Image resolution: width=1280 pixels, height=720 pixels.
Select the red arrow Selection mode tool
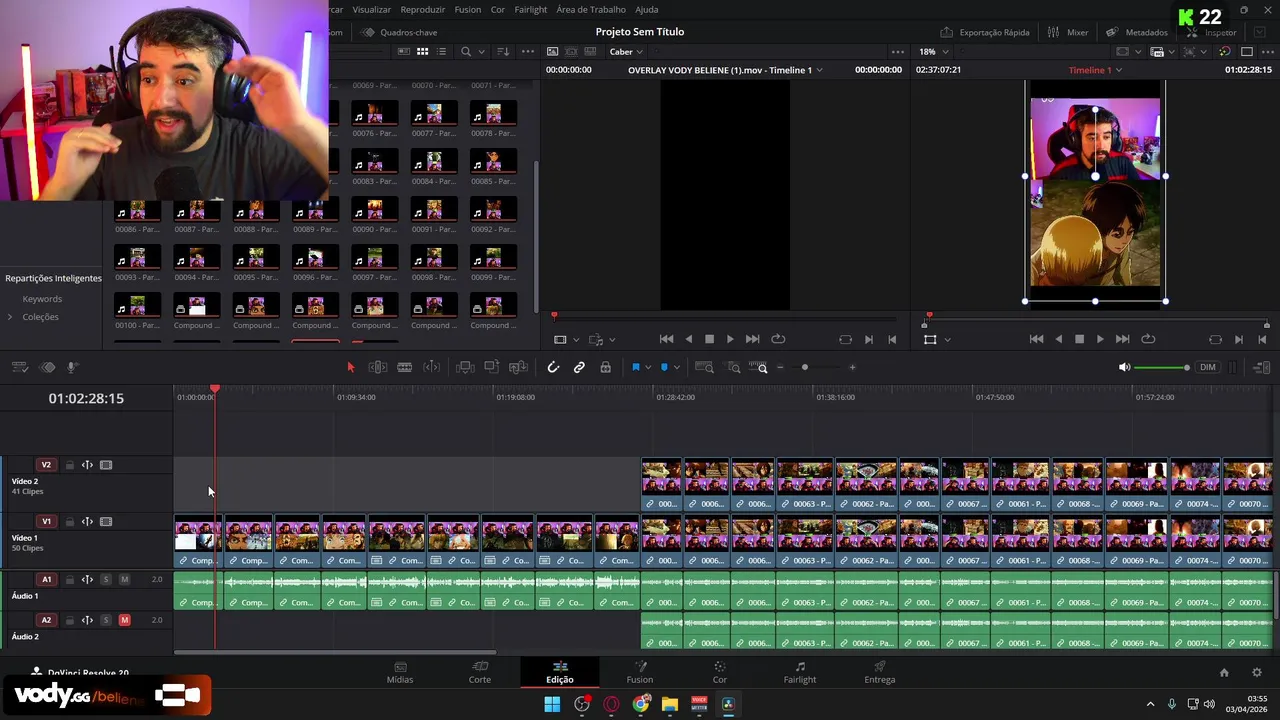pos(350,367)
